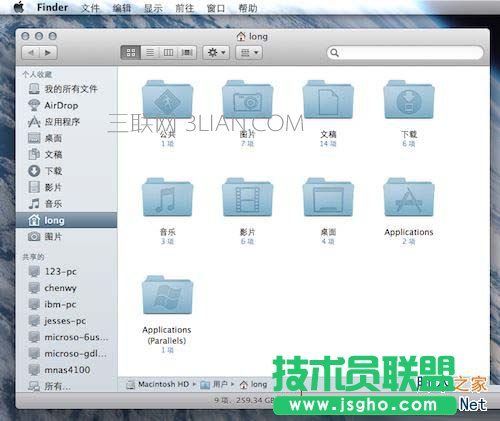Click the 共享的 sidebar heading
Screen dimensions: 500x421
click(33, 257)
